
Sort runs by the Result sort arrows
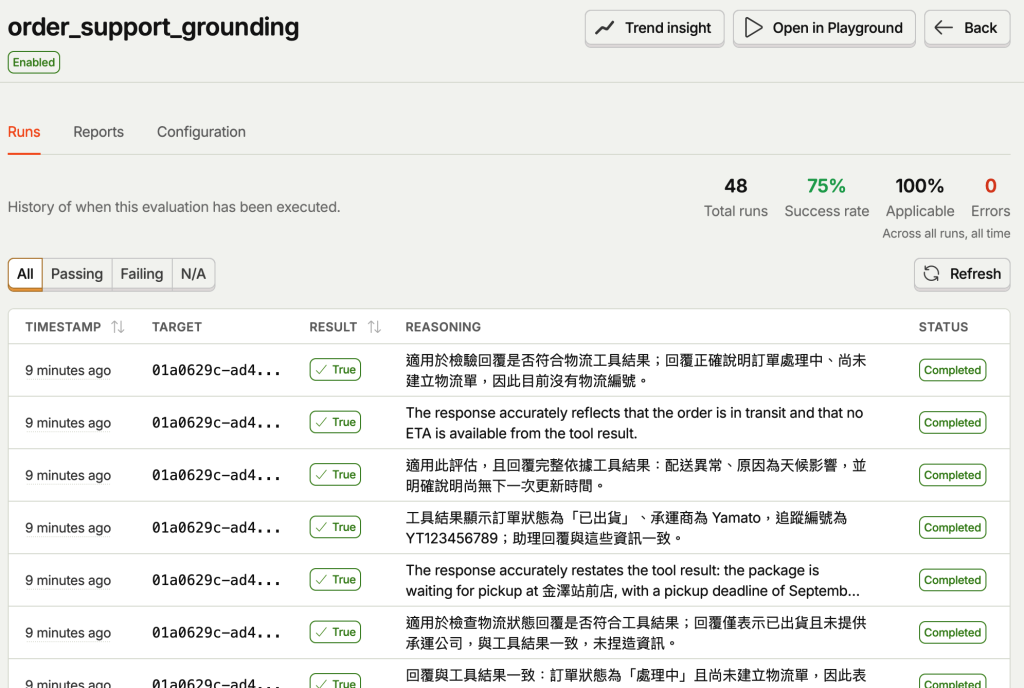tap(374, 327)
